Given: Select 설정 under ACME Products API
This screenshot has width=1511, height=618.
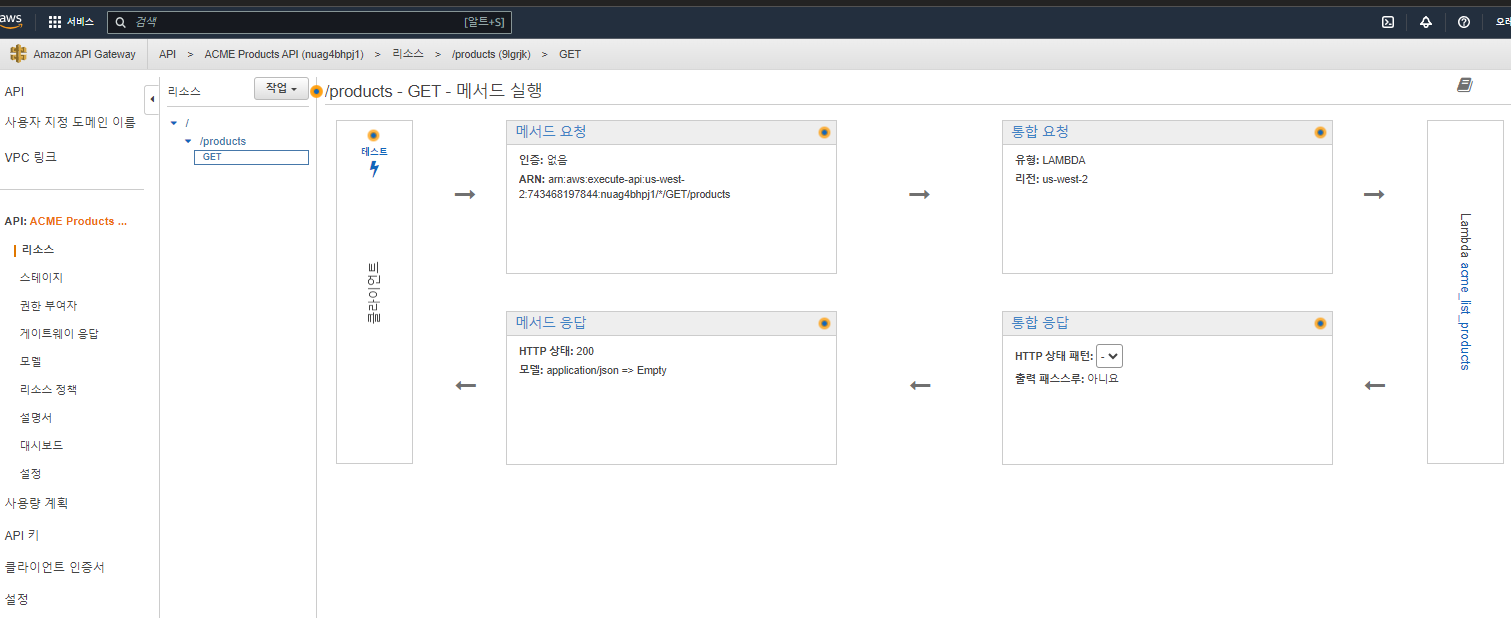Looking at the screenshot, I should click(x=31, y=473).
